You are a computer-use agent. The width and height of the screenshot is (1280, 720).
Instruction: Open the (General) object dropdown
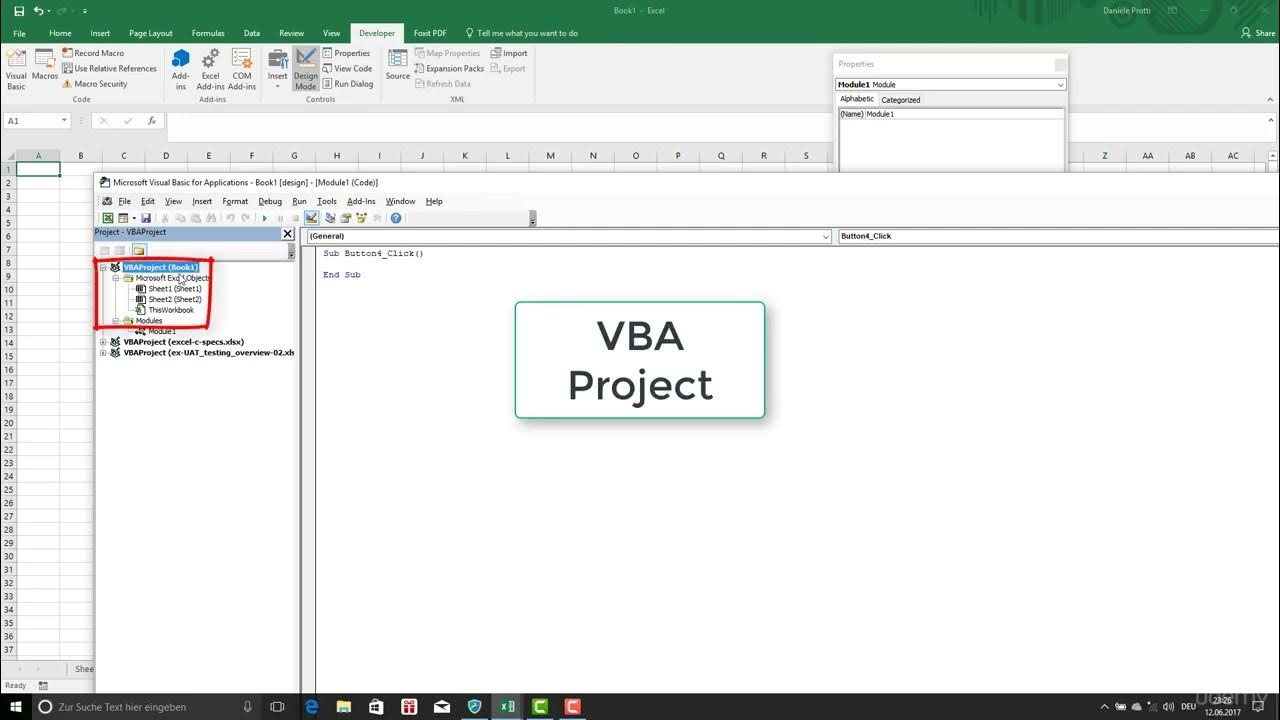tap(825, 237)
